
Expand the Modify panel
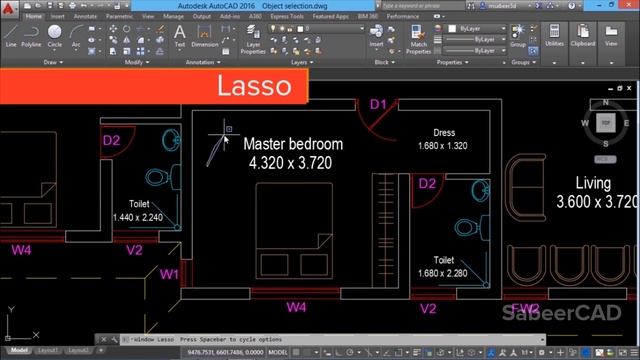pos(137,62)
